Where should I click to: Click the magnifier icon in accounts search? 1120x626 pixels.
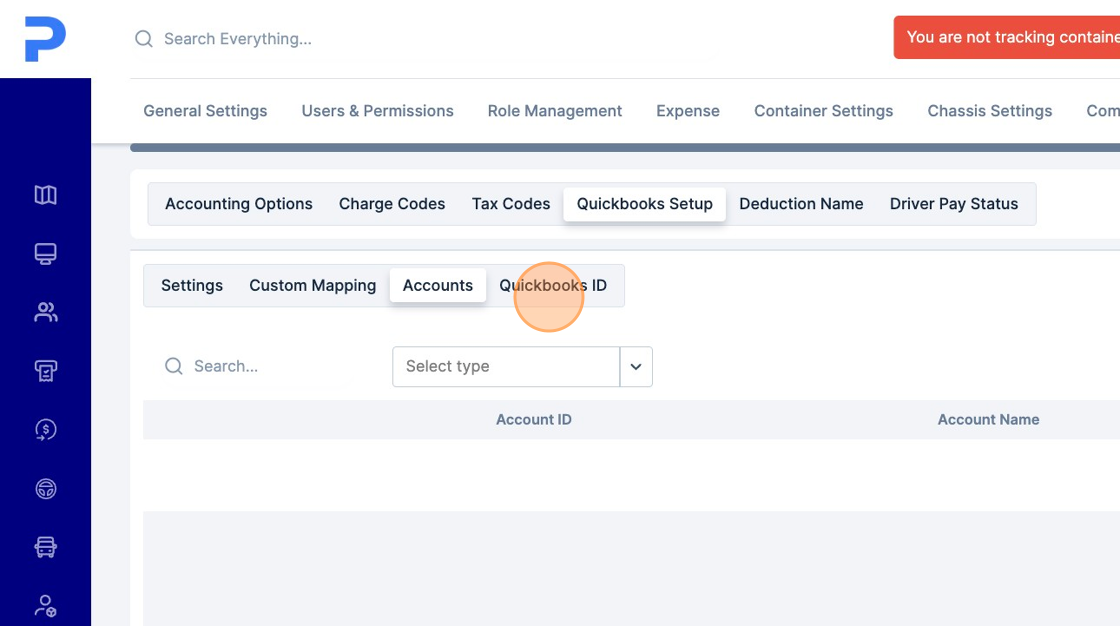(174, 366)
